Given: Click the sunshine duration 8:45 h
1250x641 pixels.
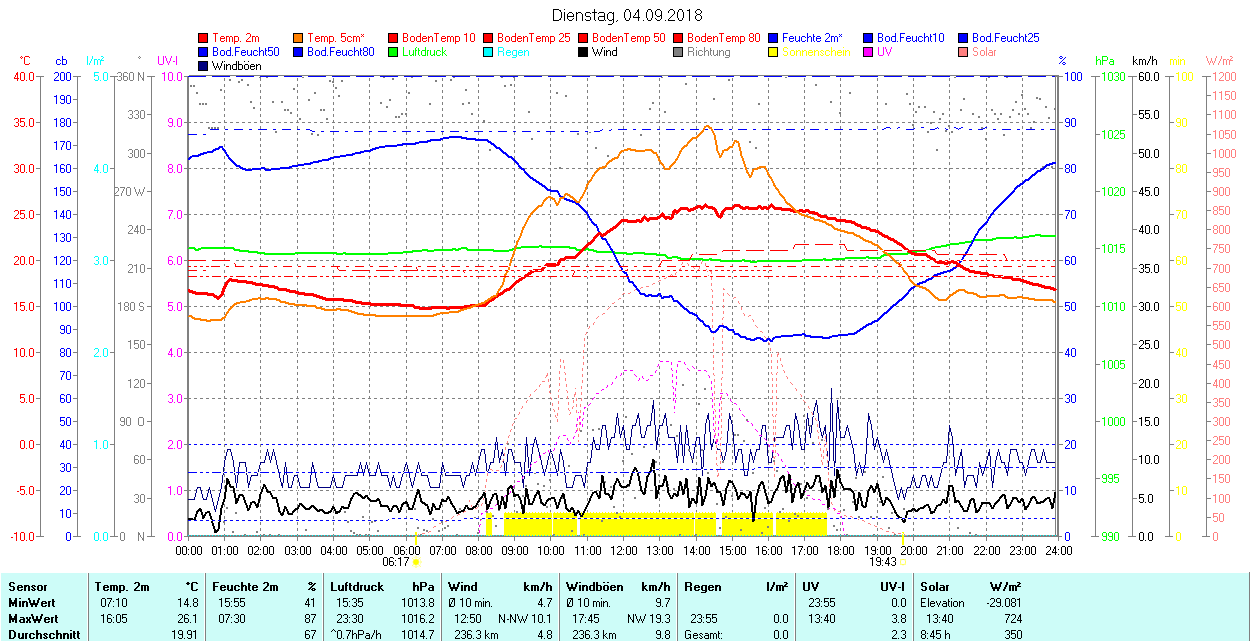Looking at the screenshot, I should point(937,635).
